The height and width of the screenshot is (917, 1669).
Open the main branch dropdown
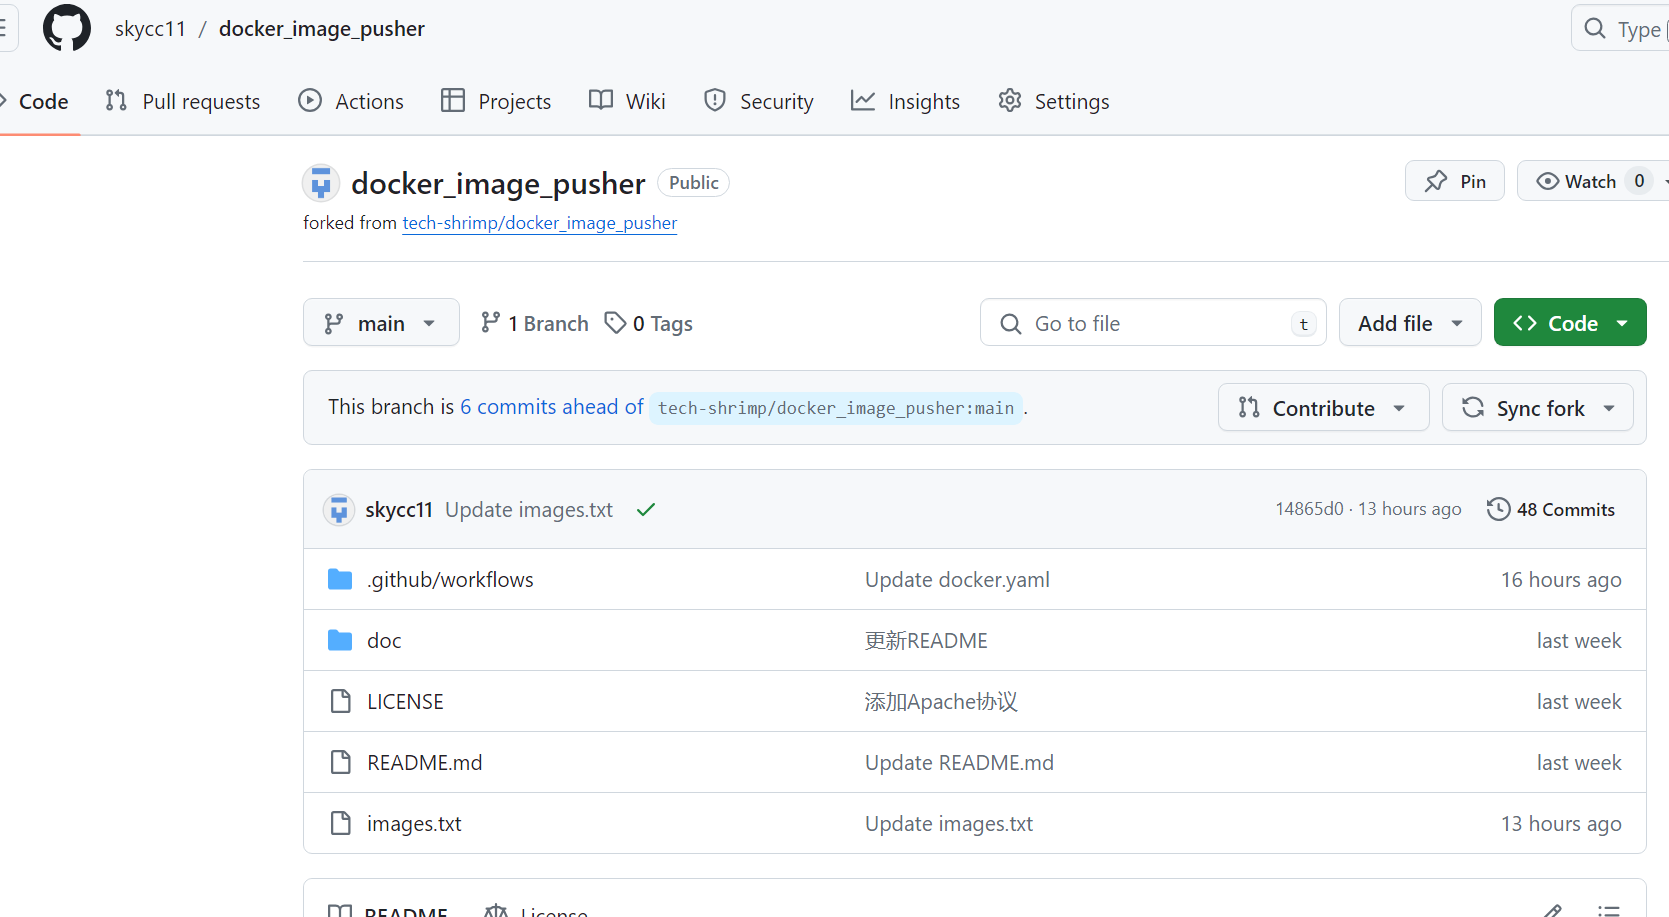(381, 323)
